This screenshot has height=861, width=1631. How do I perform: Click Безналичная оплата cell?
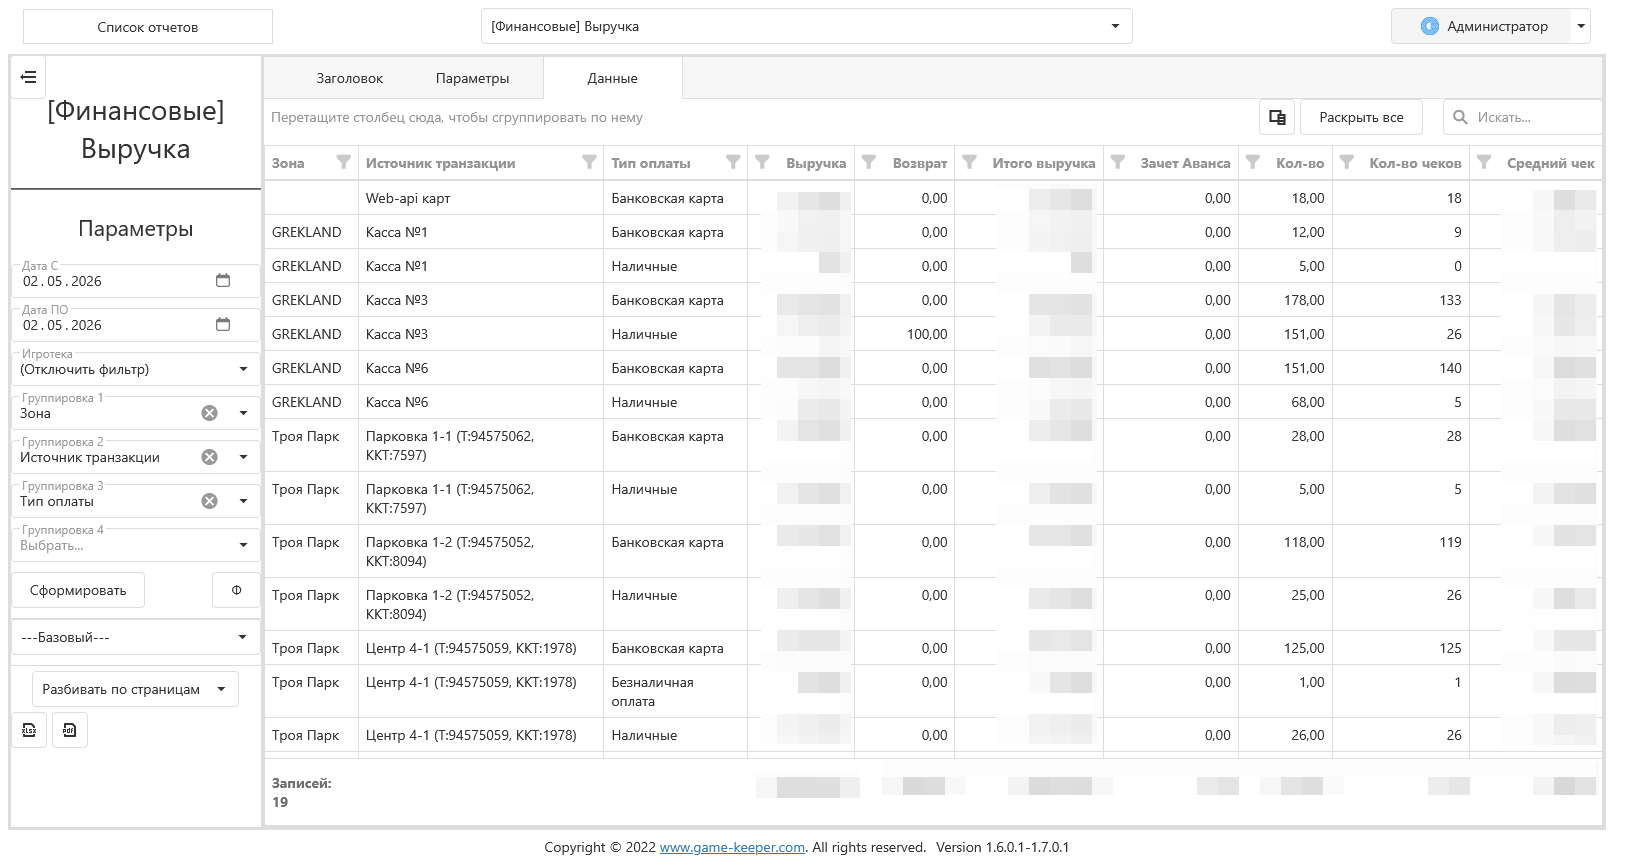[675, 691]
